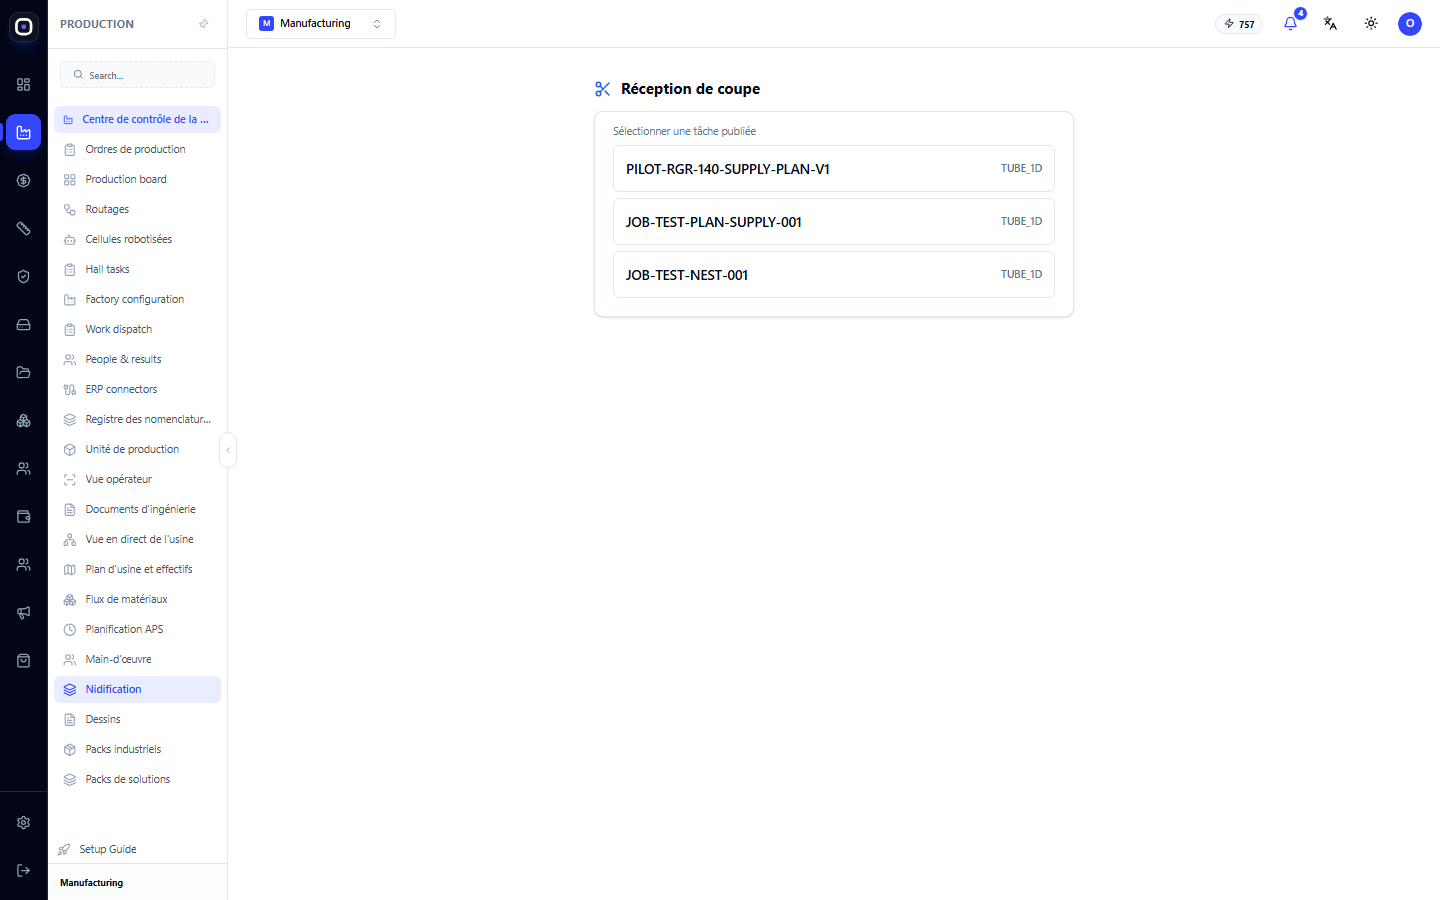Focus the sidebar Search field
Screen dimensions: 1440x900
point(137,75)
